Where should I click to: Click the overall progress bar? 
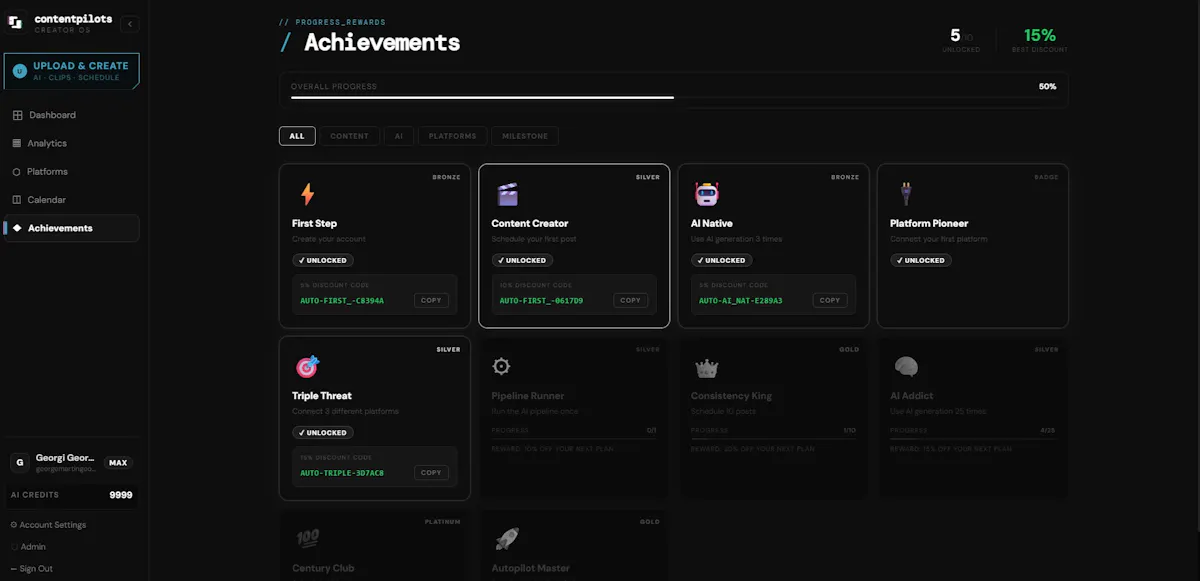click(673, 98)
